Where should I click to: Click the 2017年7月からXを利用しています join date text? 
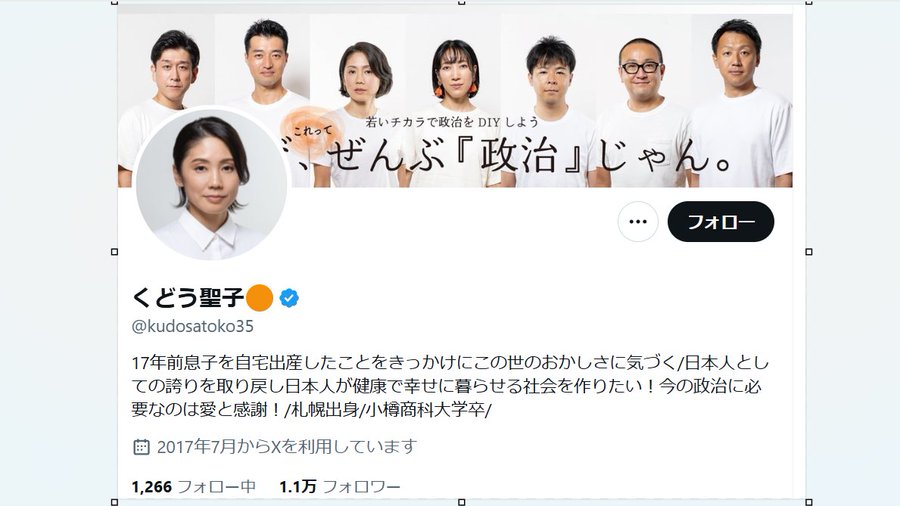pyautogui.click(x=286, y=446)
